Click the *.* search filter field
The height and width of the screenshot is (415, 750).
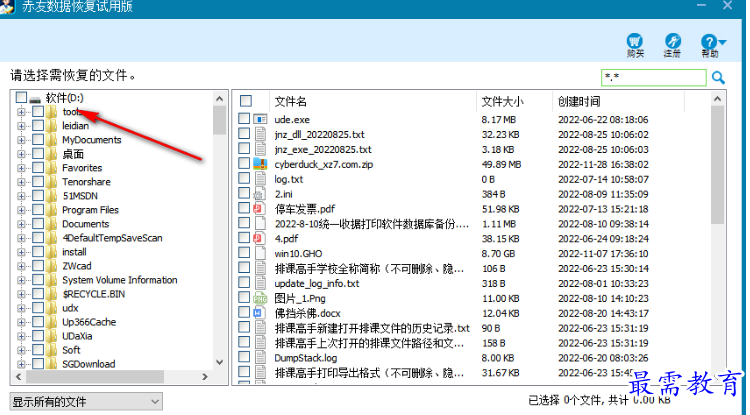coord(653,77)
